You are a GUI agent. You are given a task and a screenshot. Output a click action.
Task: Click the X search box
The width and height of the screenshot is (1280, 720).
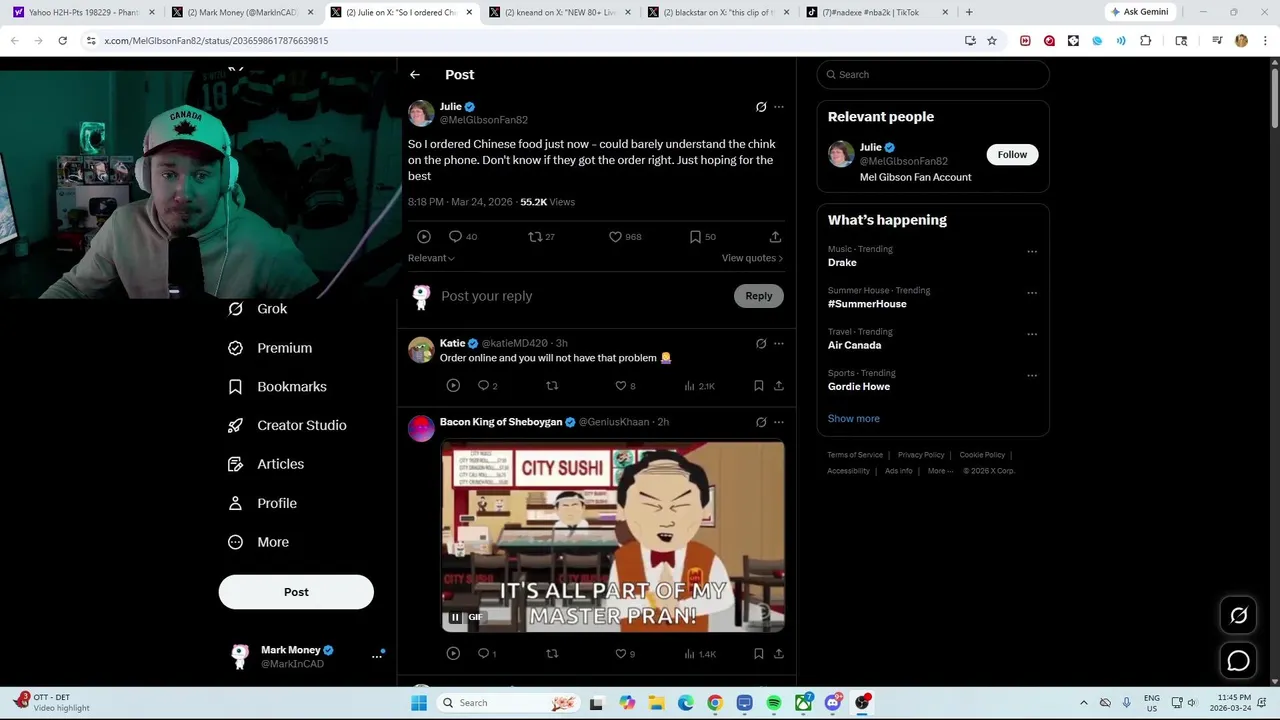coord(933,75)
